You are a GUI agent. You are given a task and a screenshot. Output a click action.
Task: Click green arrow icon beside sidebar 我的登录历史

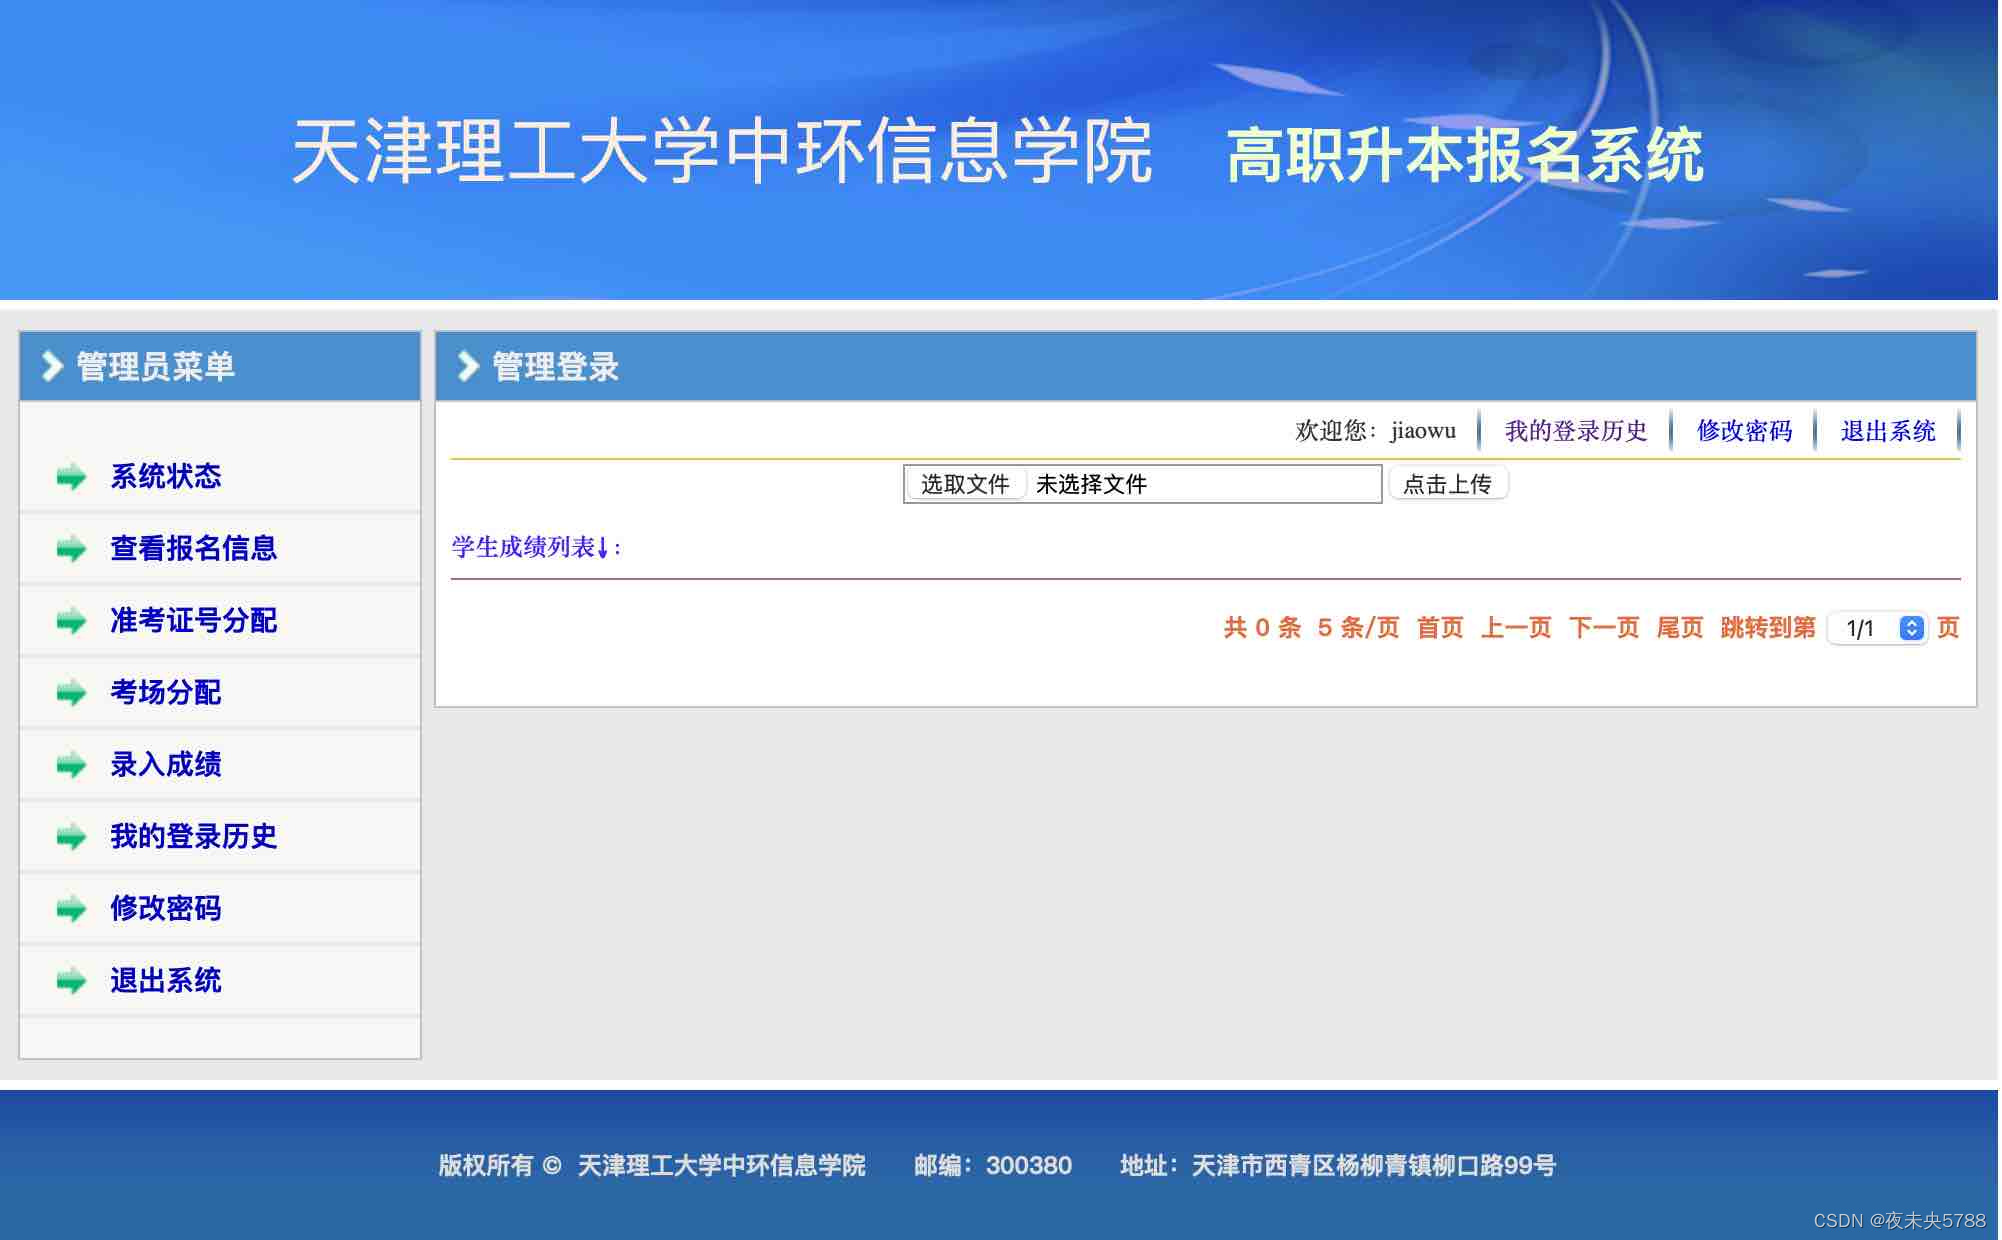point(71,837)
